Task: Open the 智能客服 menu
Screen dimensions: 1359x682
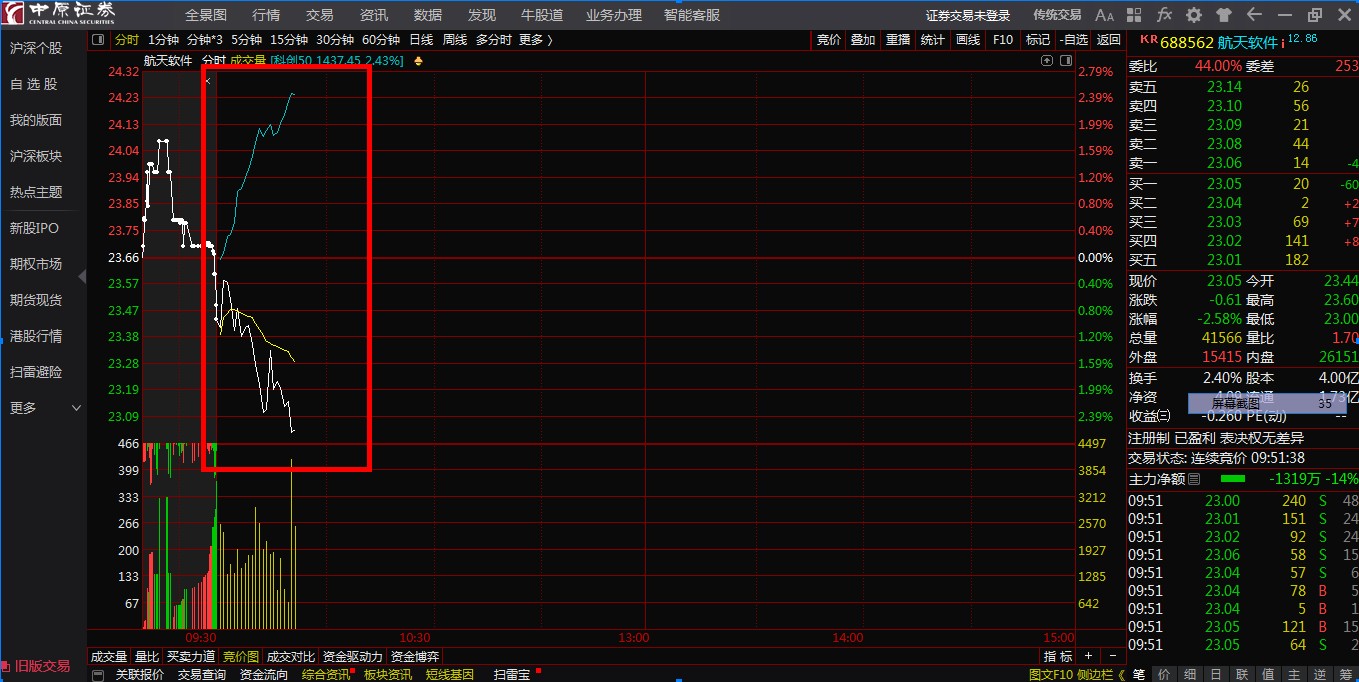Action: click(x=692, y=15)
